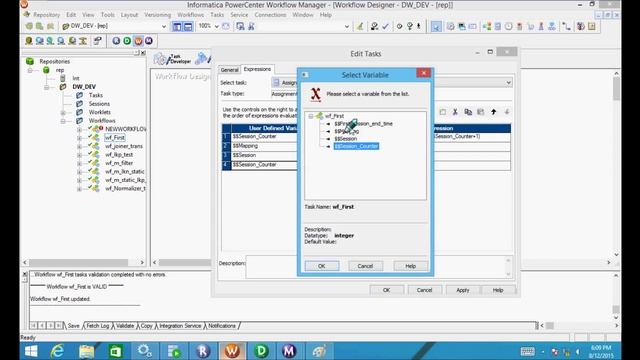640x360 pixels.
Task: Collapse the DW_DEV folder node
Action: point(46,87)
